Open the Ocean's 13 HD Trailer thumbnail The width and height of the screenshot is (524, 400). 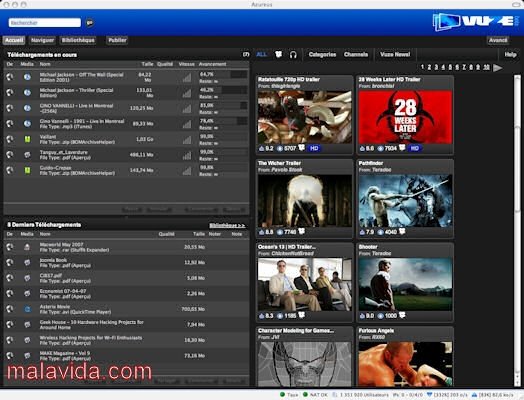[x=305, y=284]
